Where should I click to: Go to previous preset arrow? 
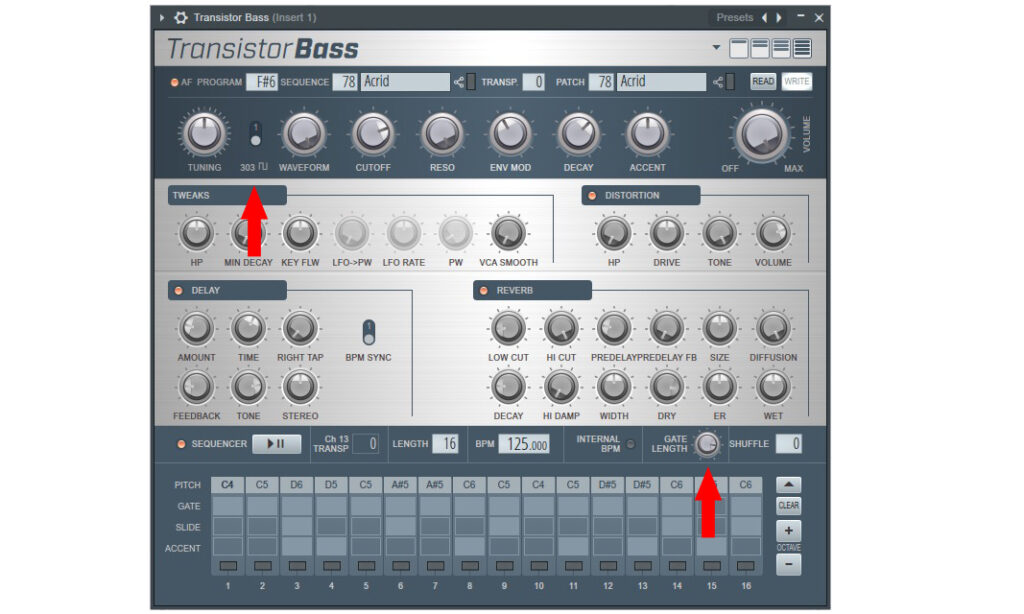(764, 18)
